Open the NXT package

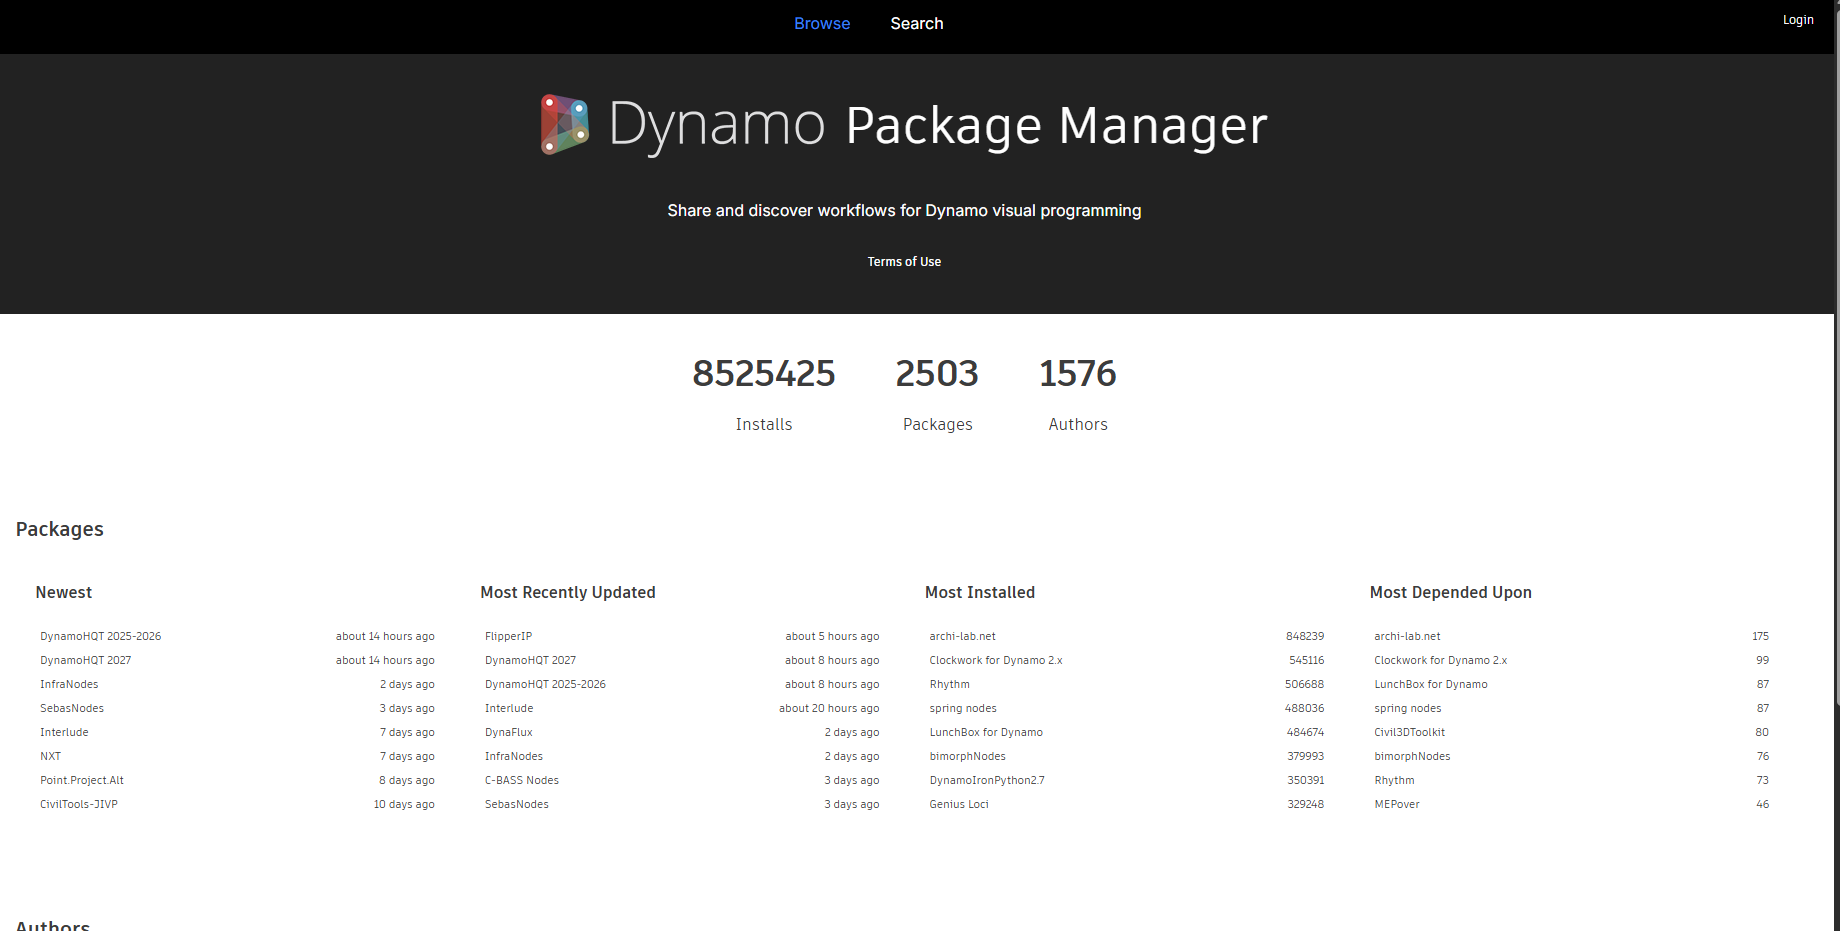50,756
